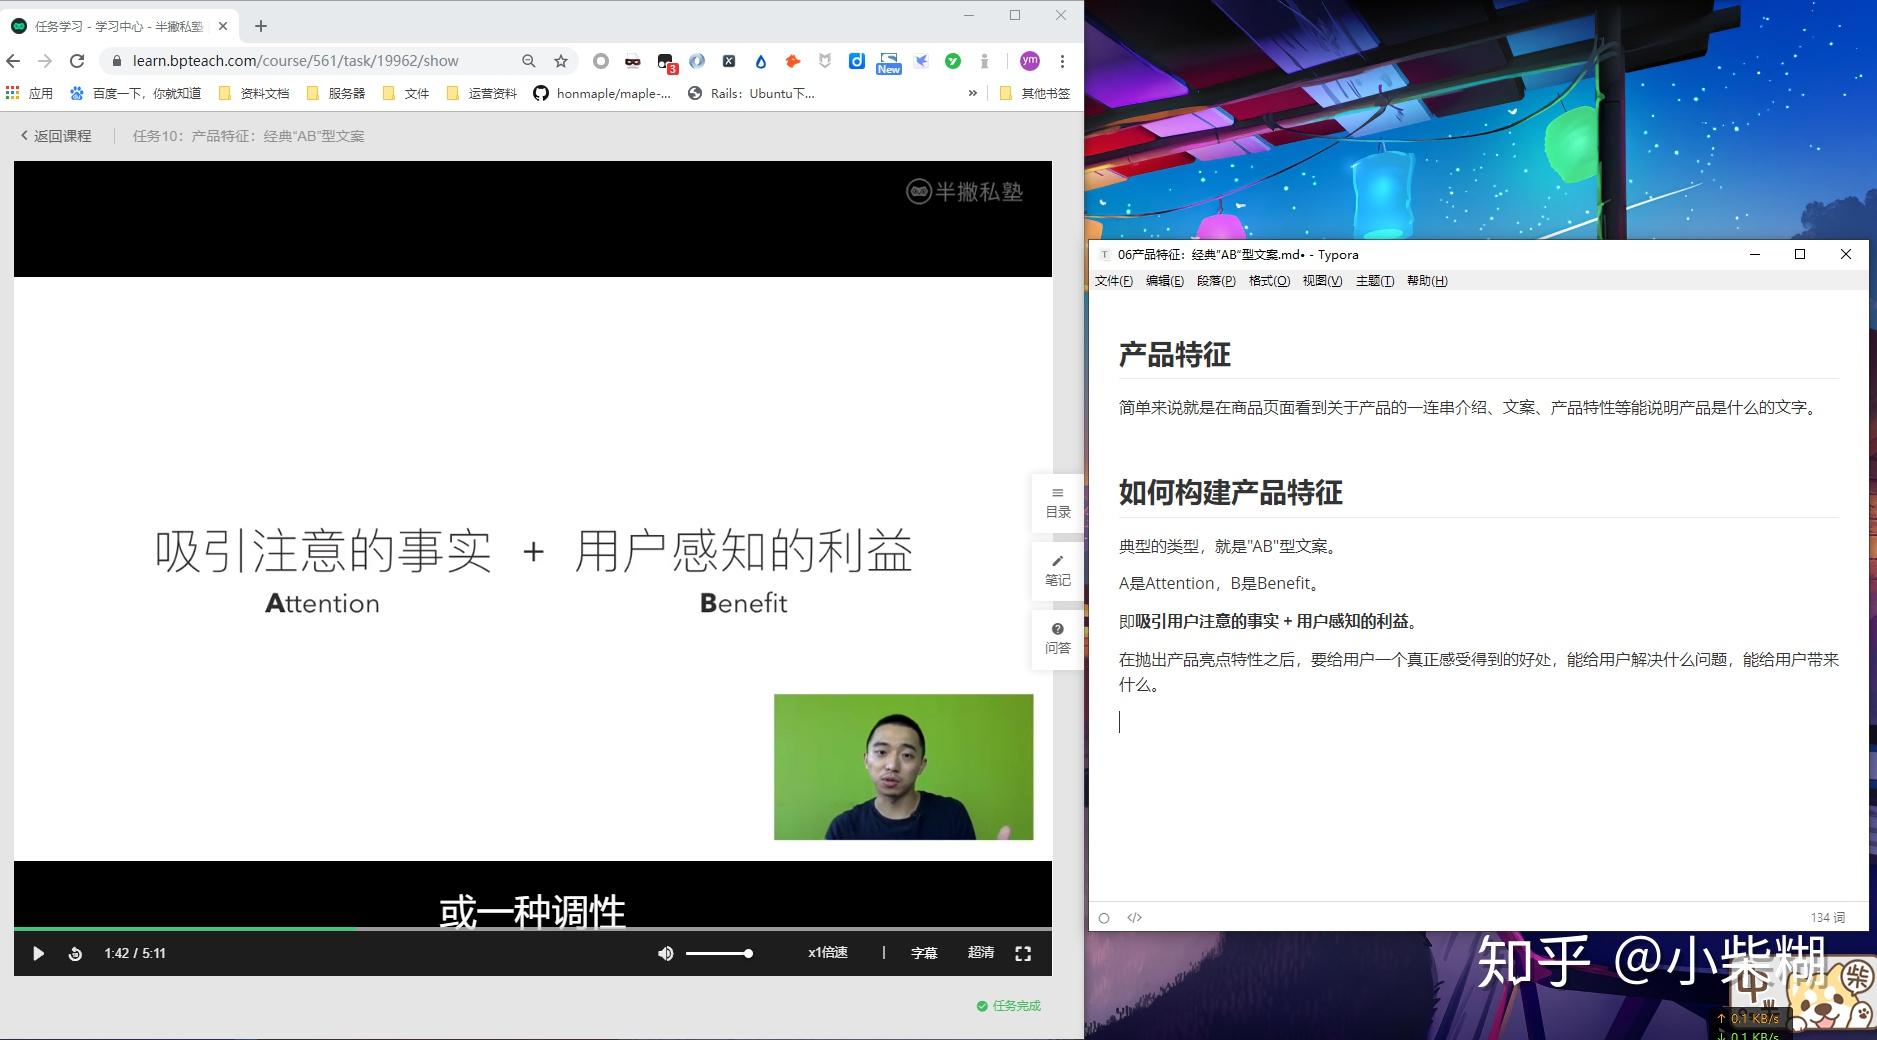Enter fullscreen video mode
Screen dimensions: 1877x1040
pos(1023,954)
